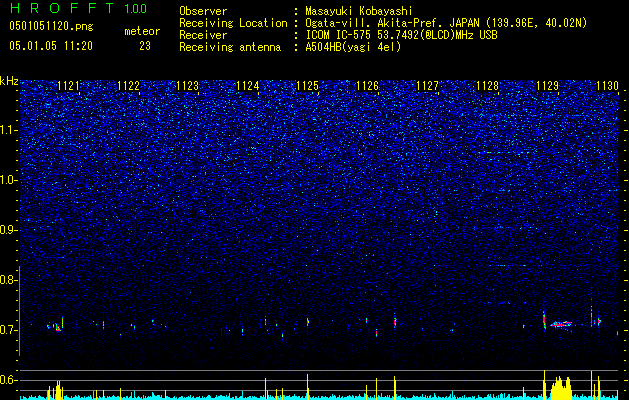Click the Receiving antenna label
629x400 pixels.
(230, 47)
